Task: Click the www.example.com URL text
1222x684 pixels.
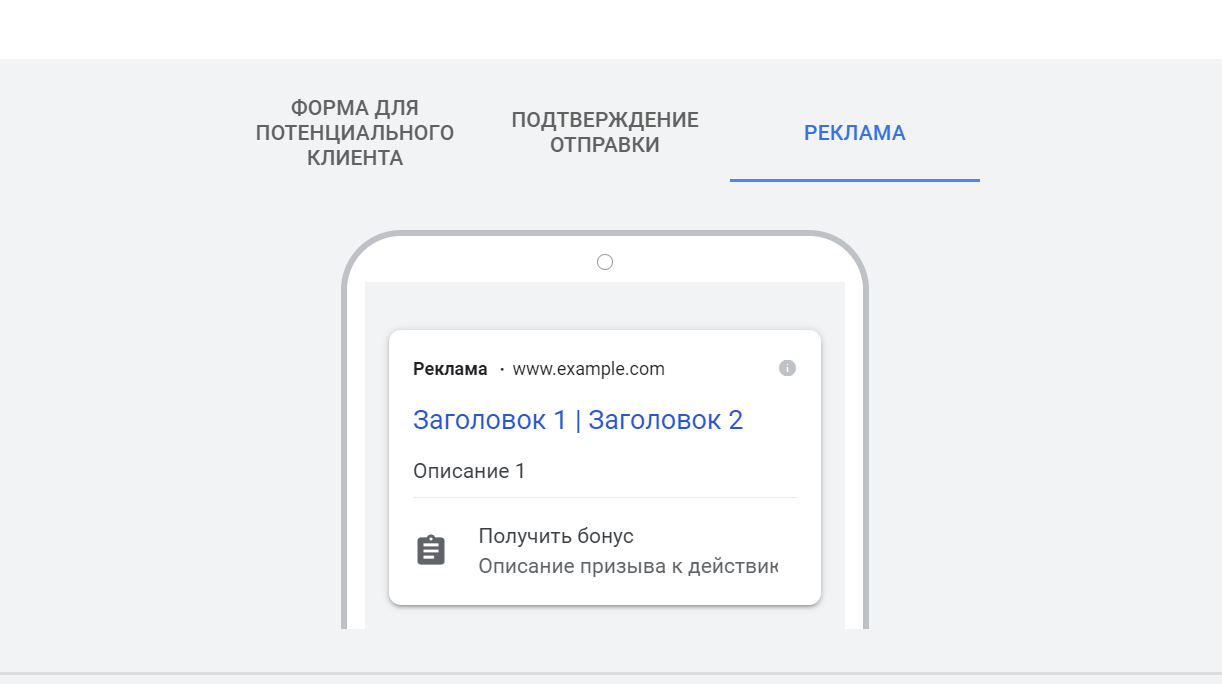Action: [x=588, y=369]
